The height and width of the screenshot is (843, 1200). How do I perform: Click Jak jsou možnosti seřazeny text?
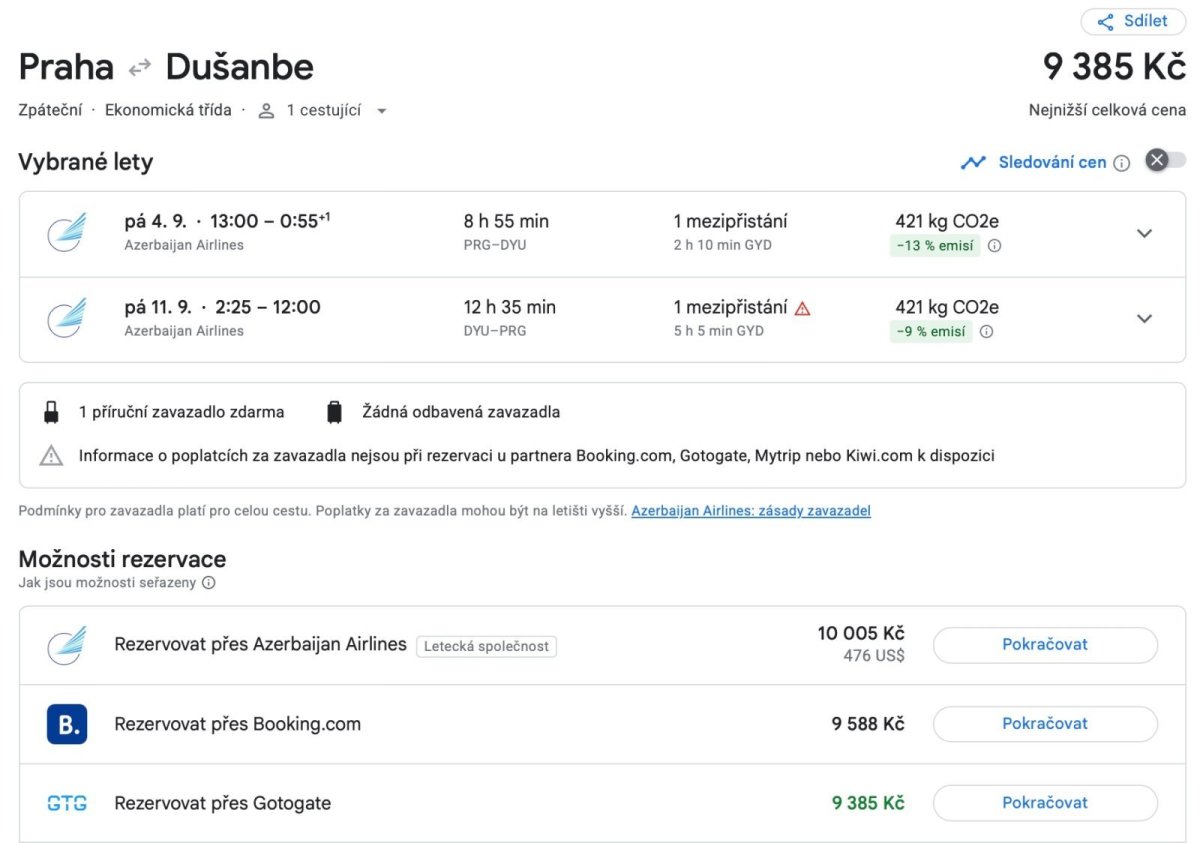point(107,583)
